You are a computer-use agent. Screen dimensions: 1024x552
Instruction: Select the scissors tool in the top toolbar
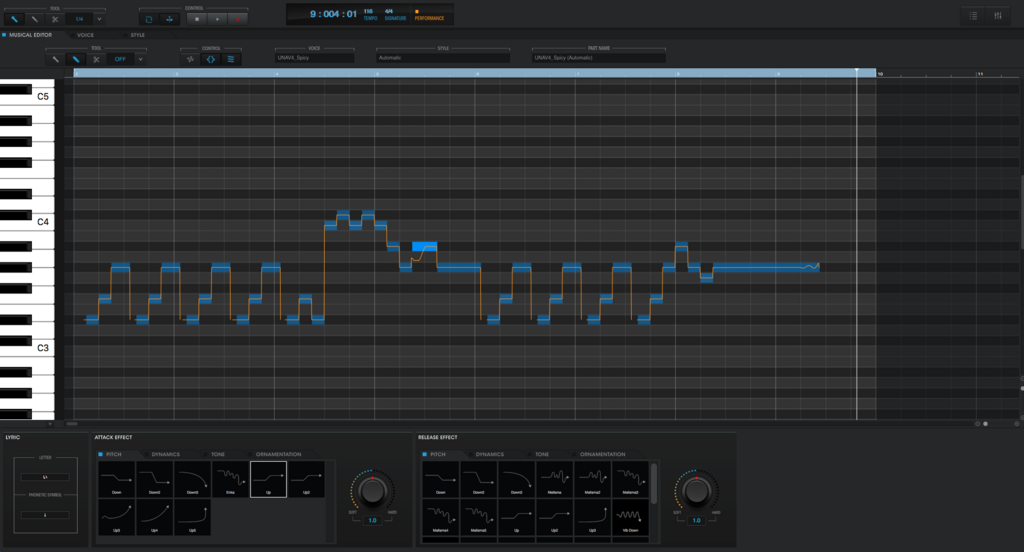(55, 19)
